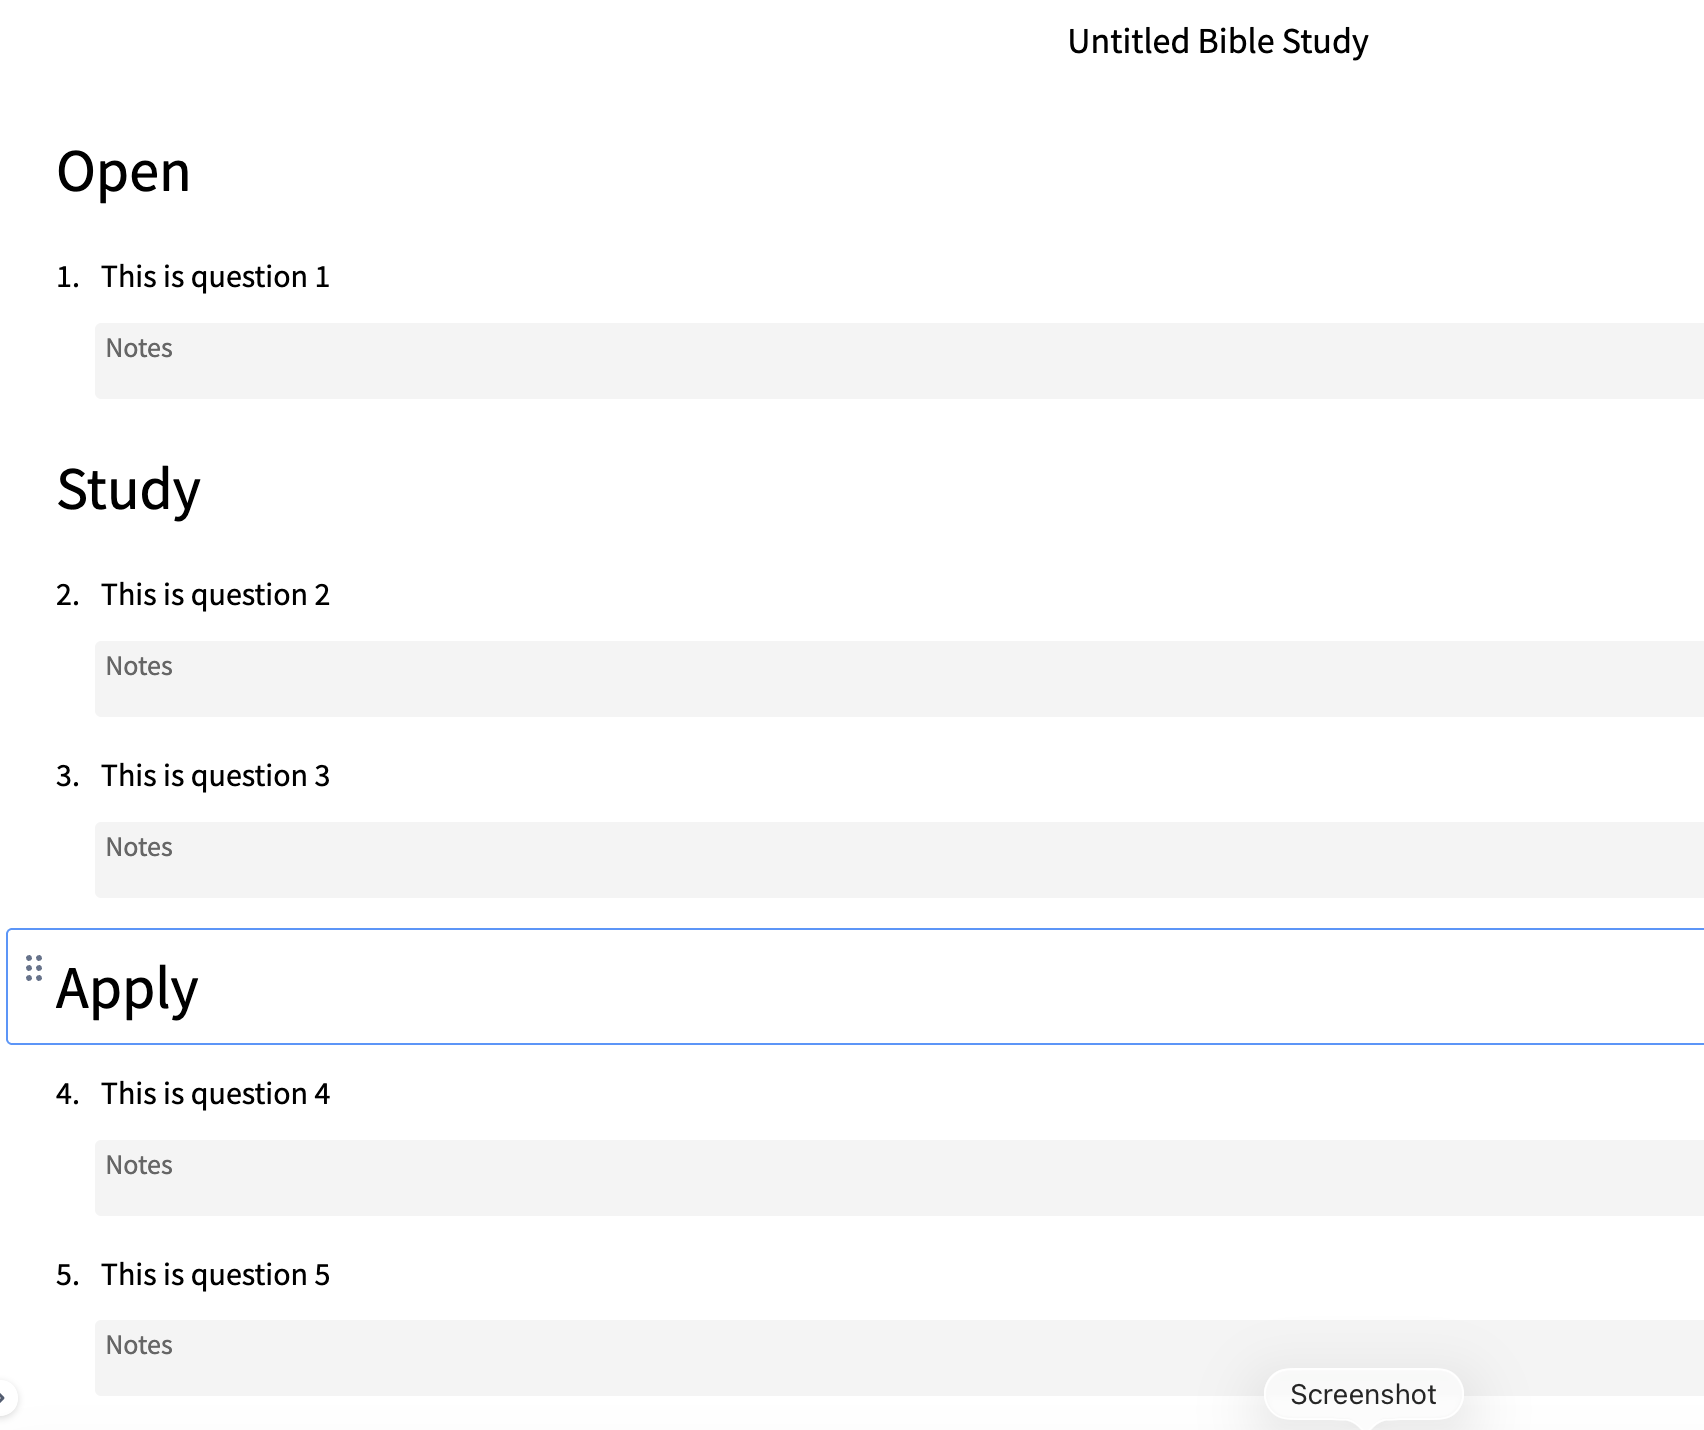Screen dimensions: 1704x1430
Task: Click the six-dot drag handle beside Apply
Action: 34,968
